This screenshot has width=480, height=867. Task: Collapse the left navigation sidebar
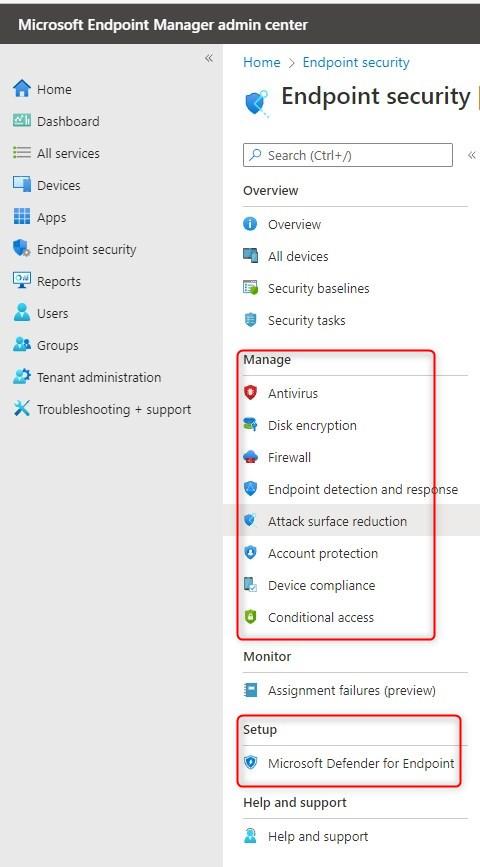point(209,58)
